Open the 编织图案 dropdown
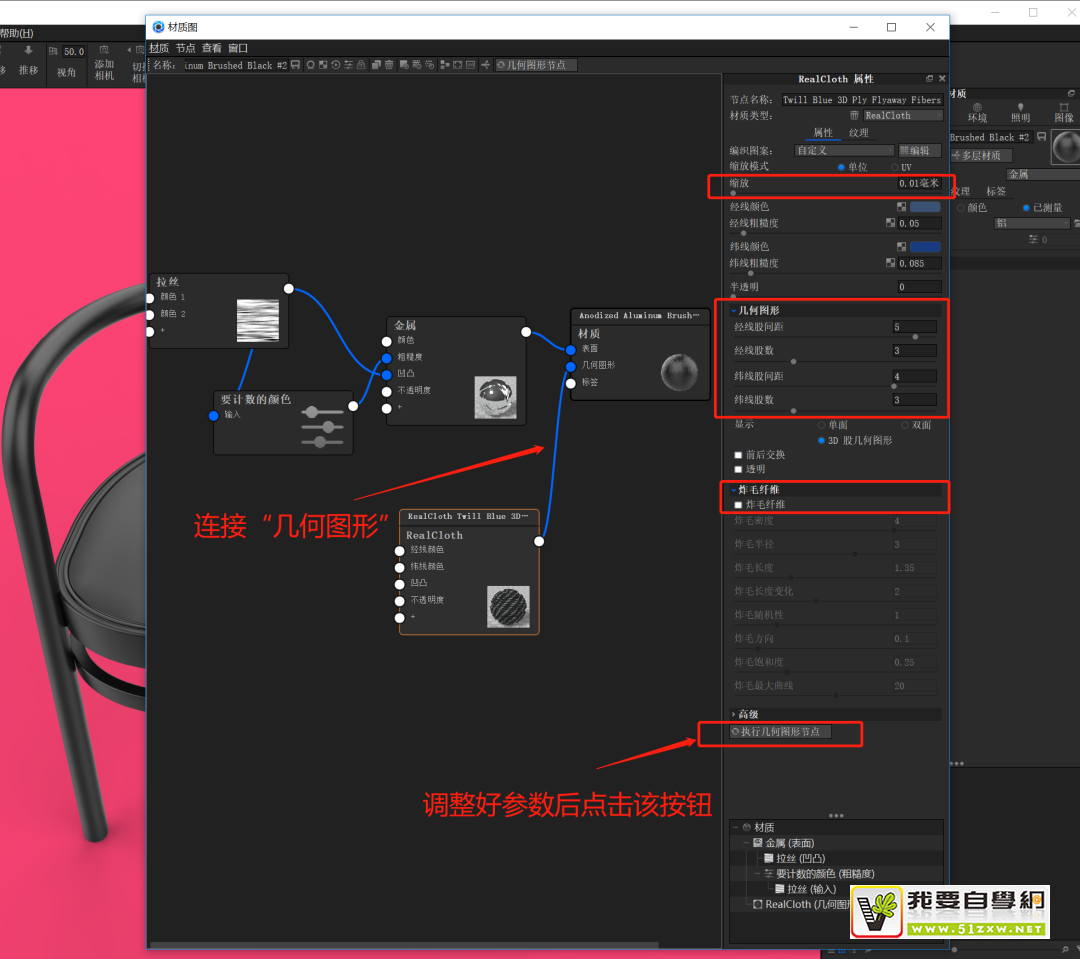This screenshot has width=1080, height=959. tap(844, 150)
